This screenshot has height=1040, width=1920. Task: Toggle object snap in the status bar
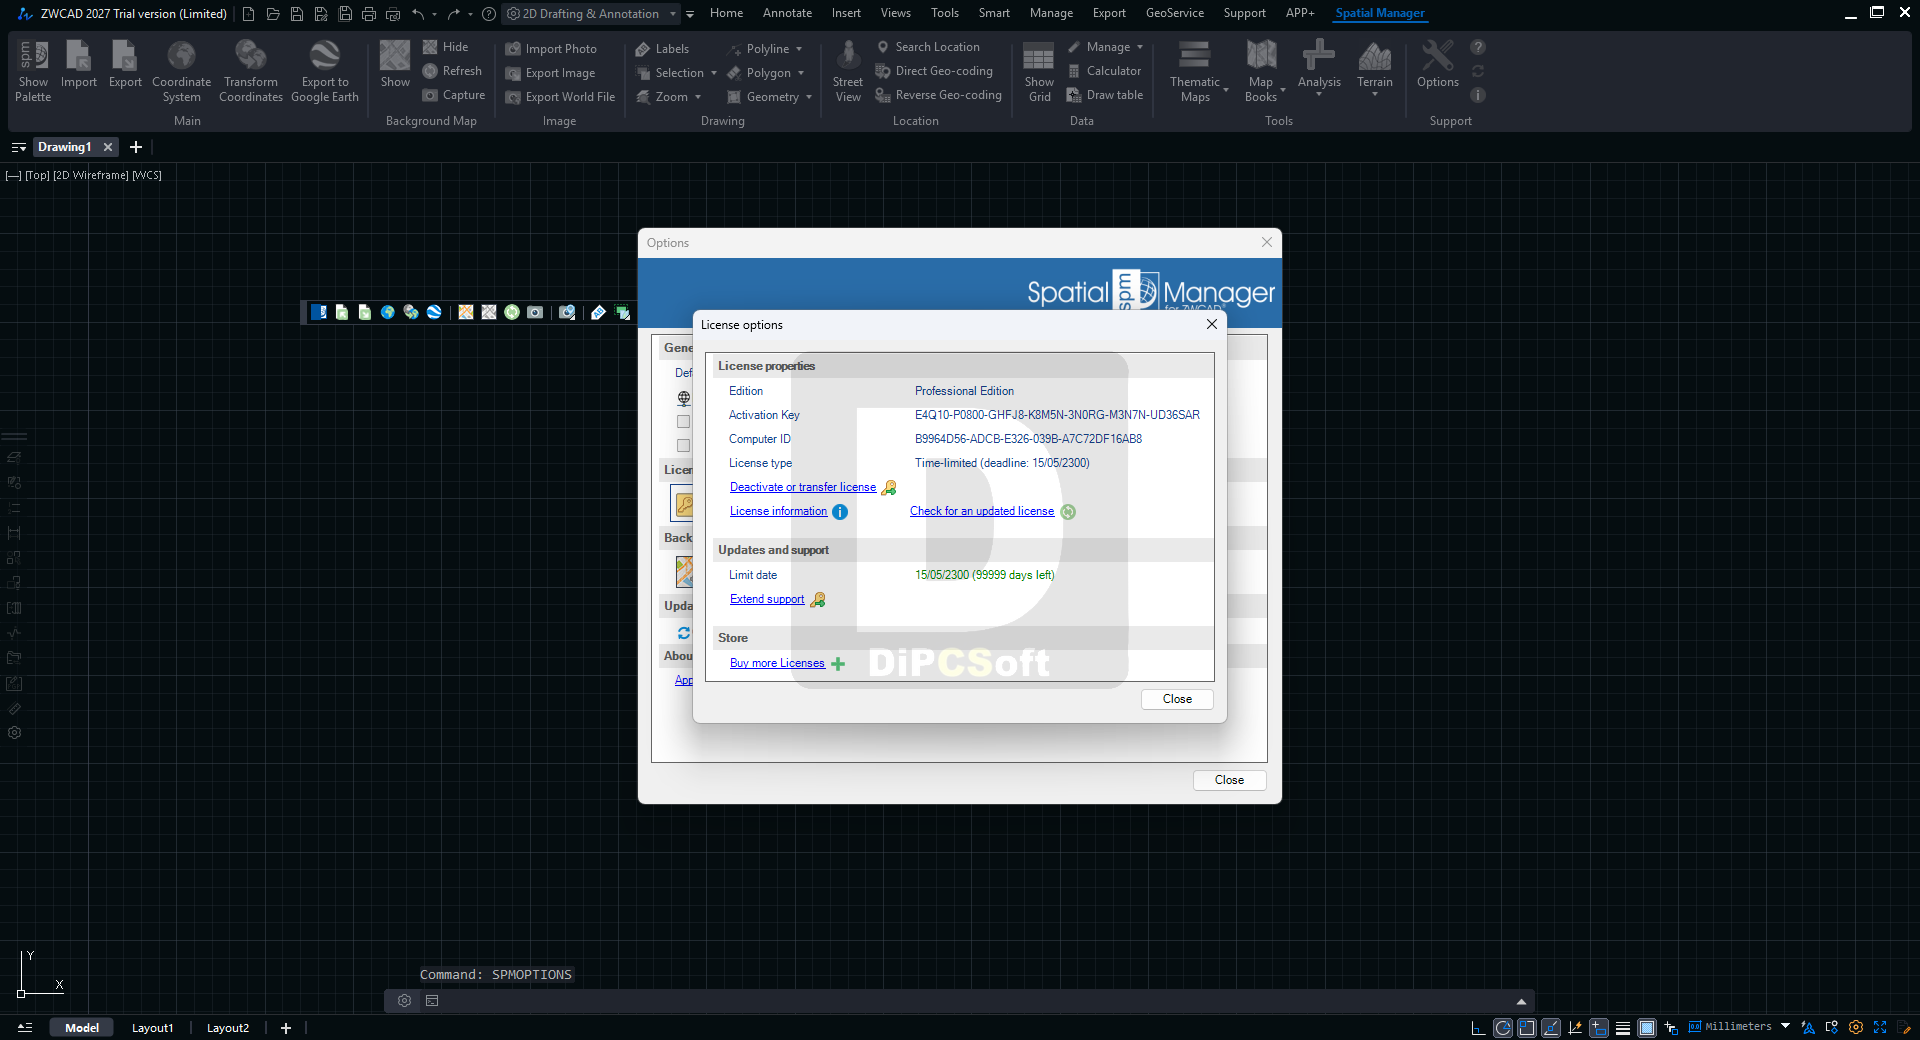tap(1527, 1028)
